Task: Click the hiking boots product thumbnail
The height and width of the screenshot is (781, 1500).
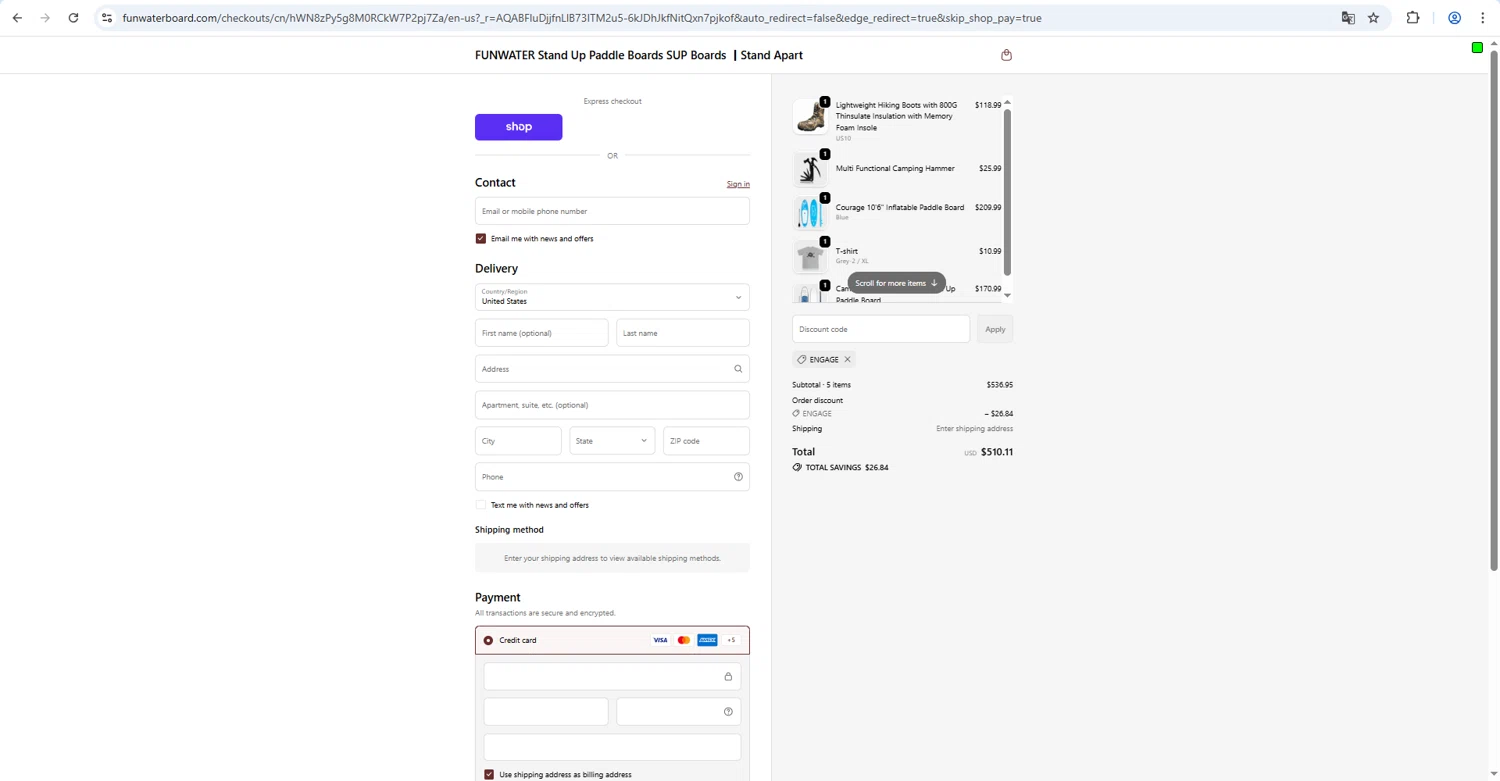Action: 810,116
